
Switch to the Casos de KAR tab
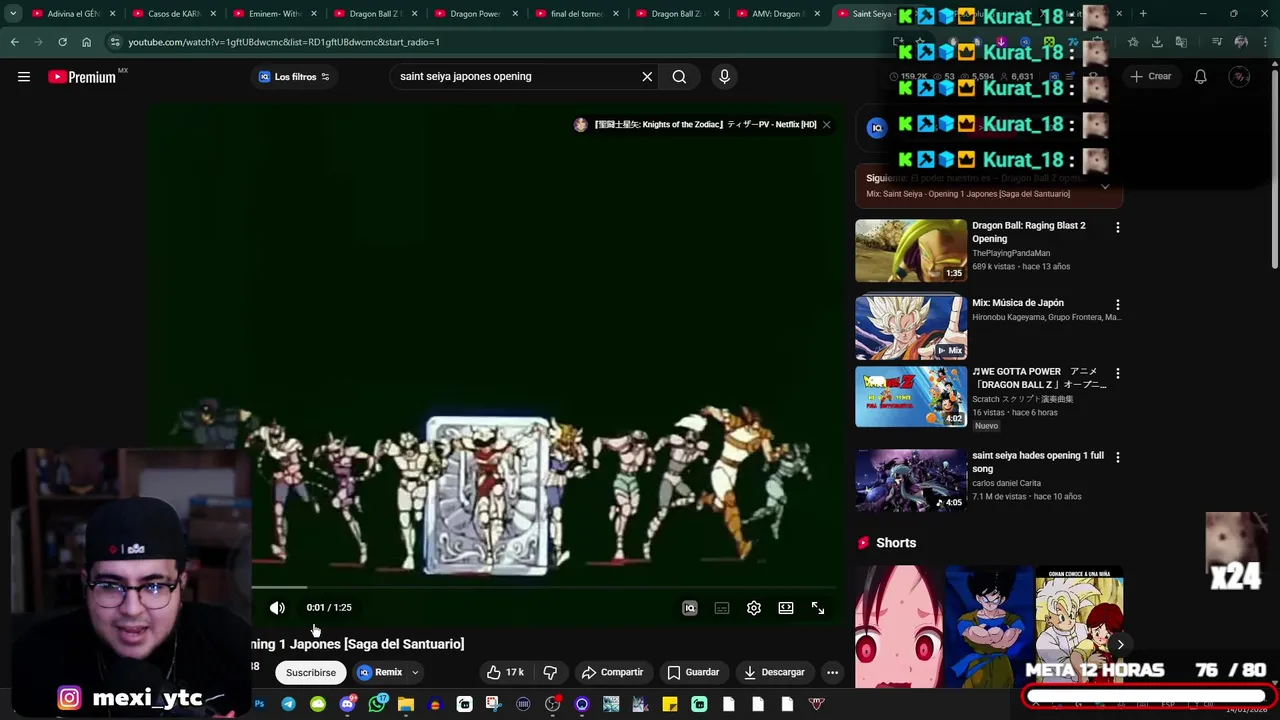click(174, 14)
